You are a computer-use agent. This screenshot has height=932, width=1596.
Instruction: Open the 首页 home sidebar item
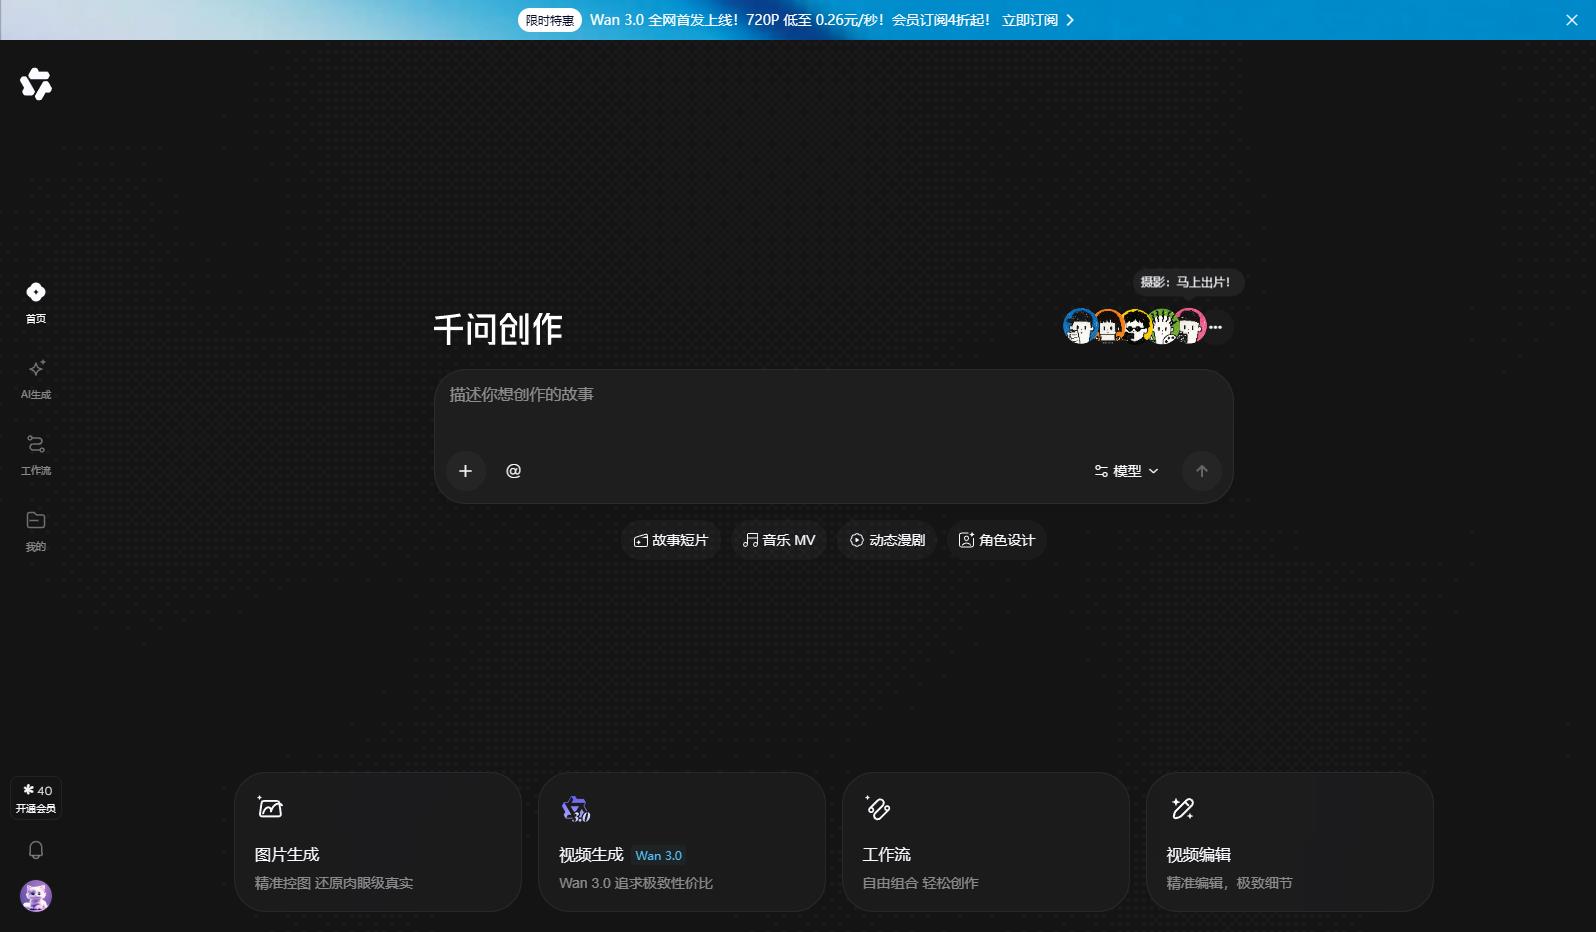coord(36,303)
